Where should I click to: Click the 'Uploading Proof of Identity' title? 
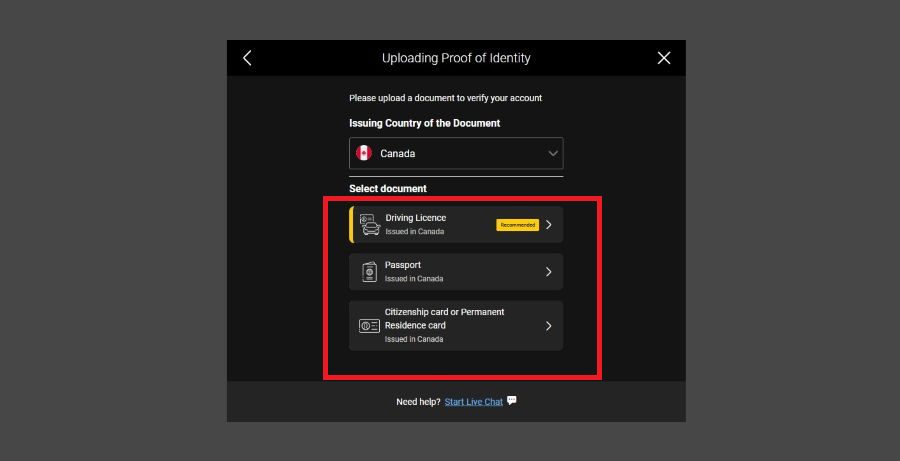tap(456, 58)
